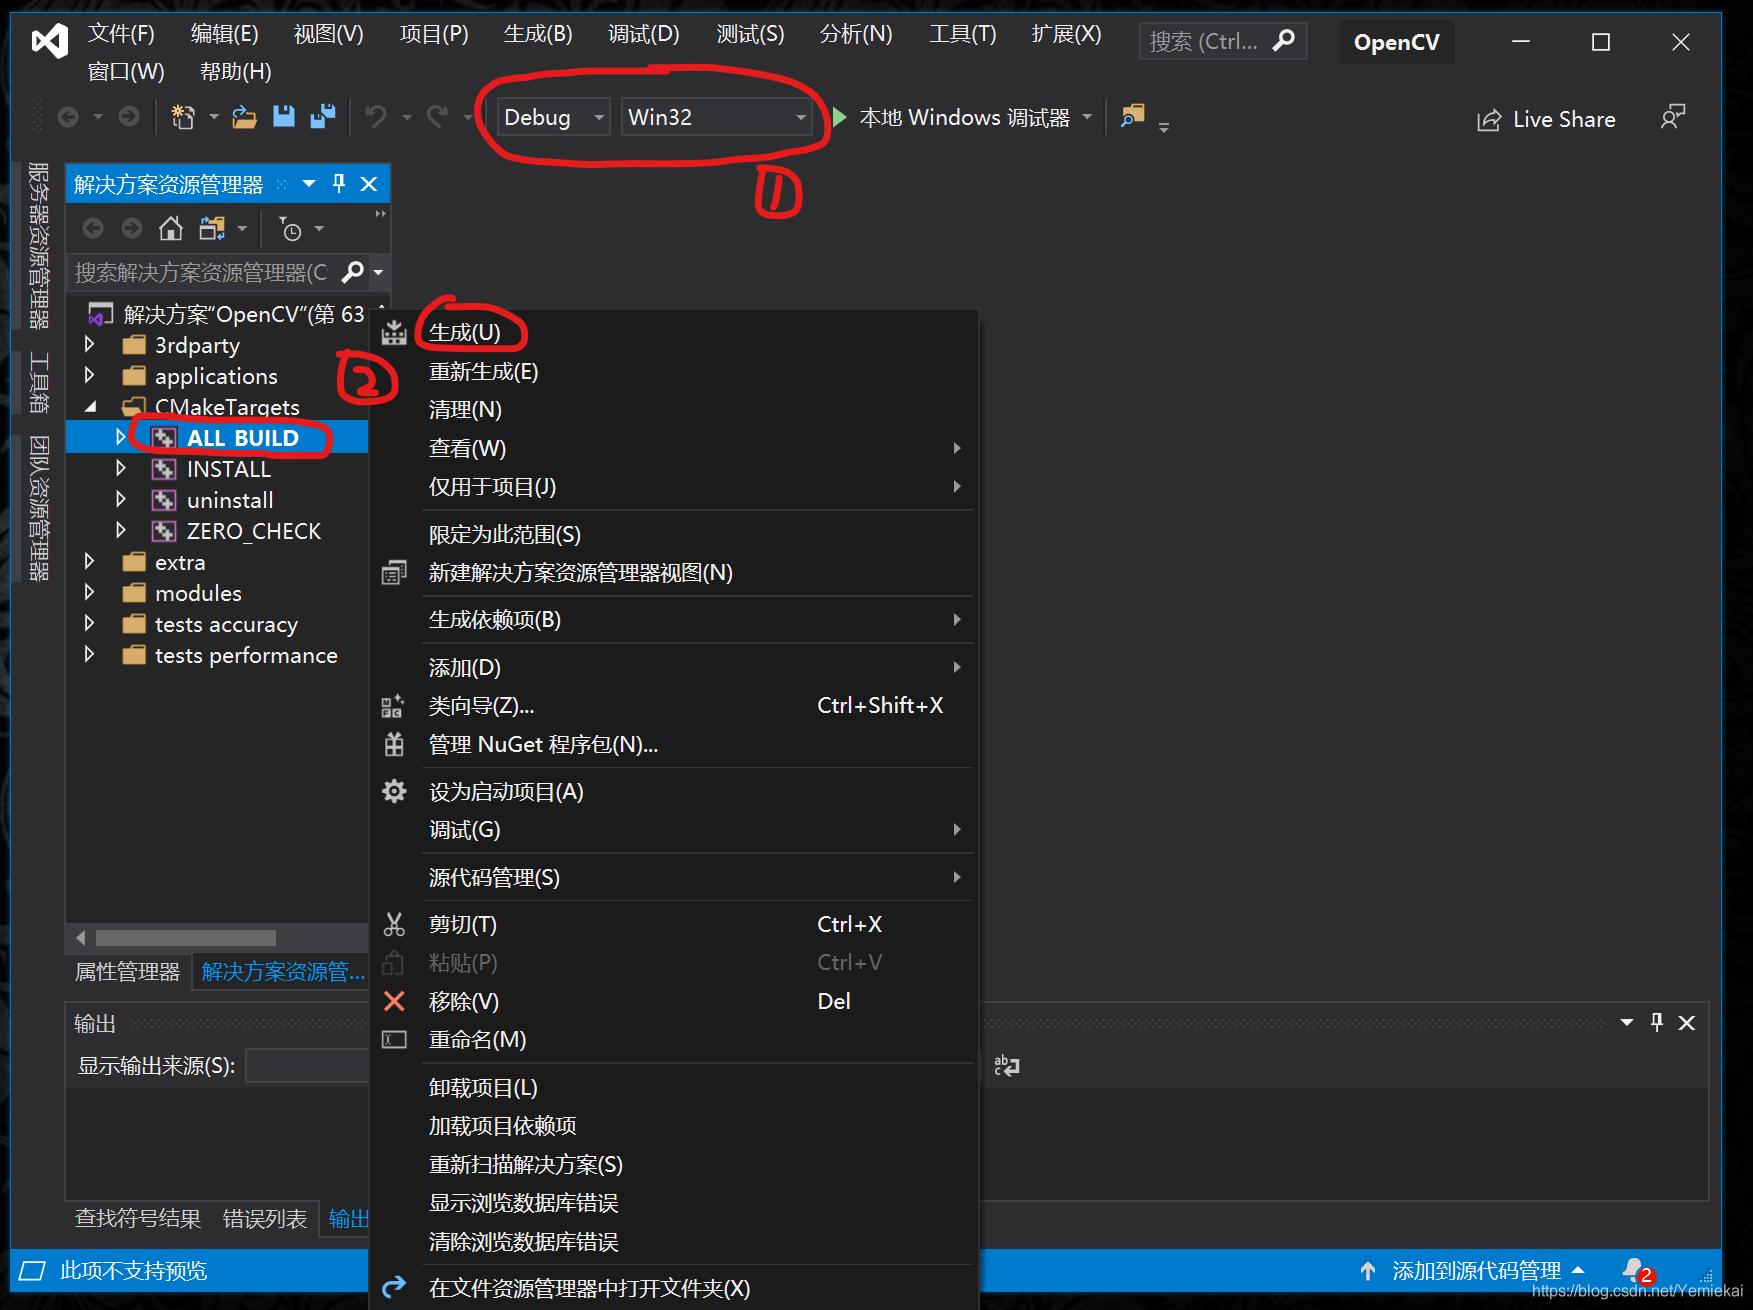
Task: Select the uninstall project
Action: click(x=229, y=500)
